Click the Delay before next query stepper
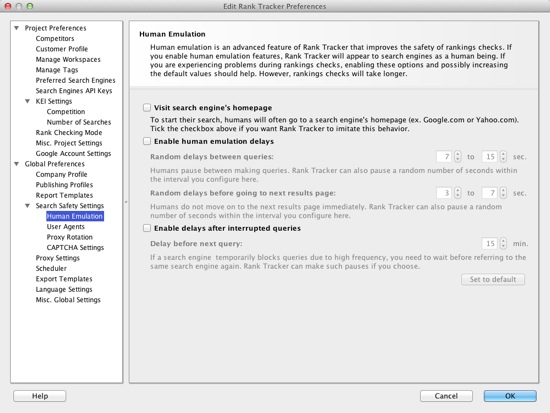 [x=503, y=244]
